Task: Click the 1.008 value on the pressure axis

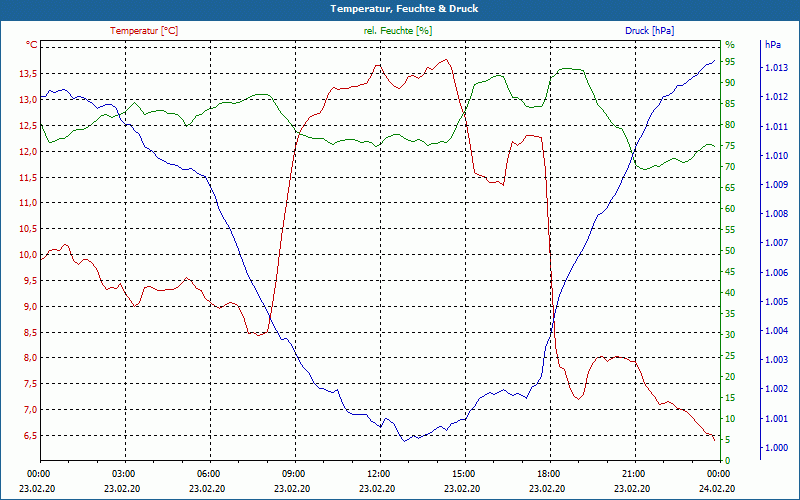Action: 776,214
